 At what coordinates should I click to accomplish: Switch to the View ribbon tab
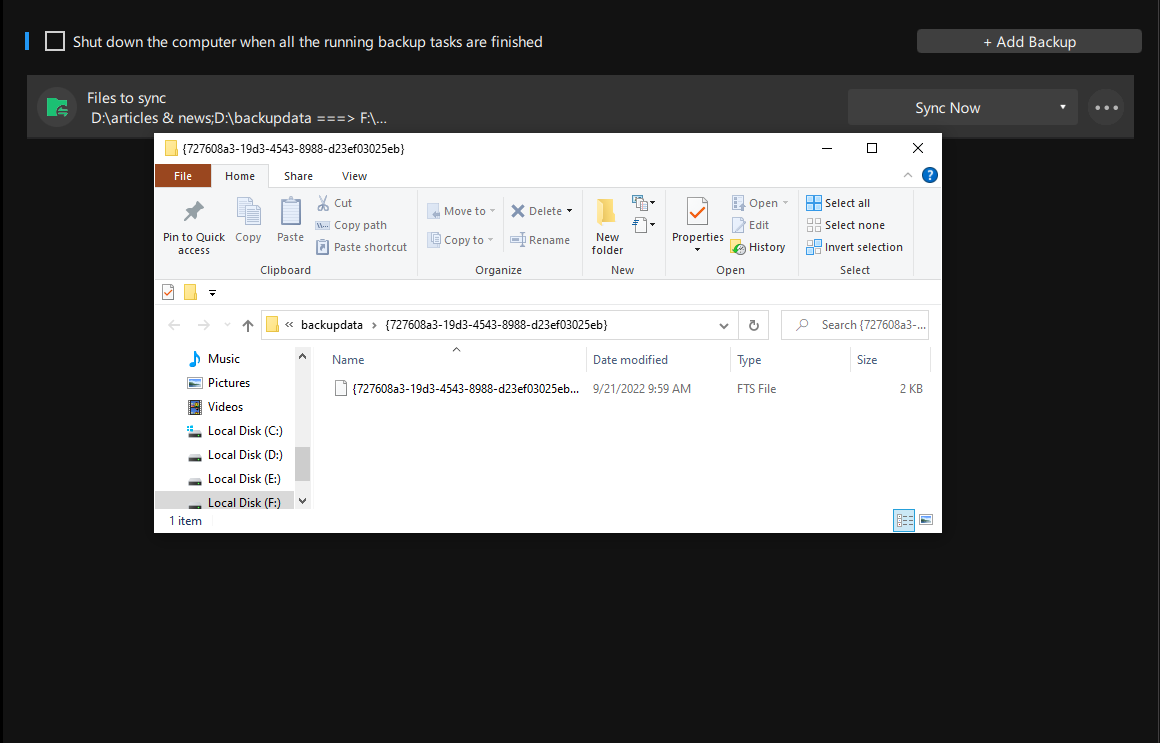coord(354,175)
